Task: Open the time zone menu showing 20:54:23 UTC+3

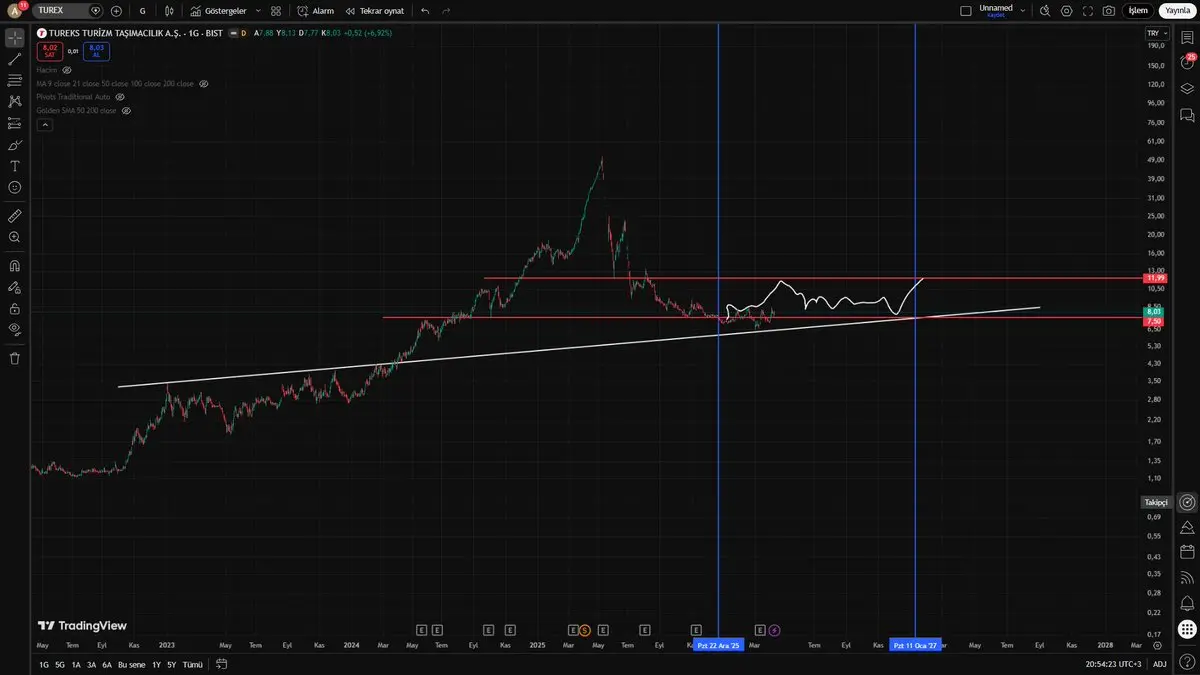Action: pos(1114,664)
